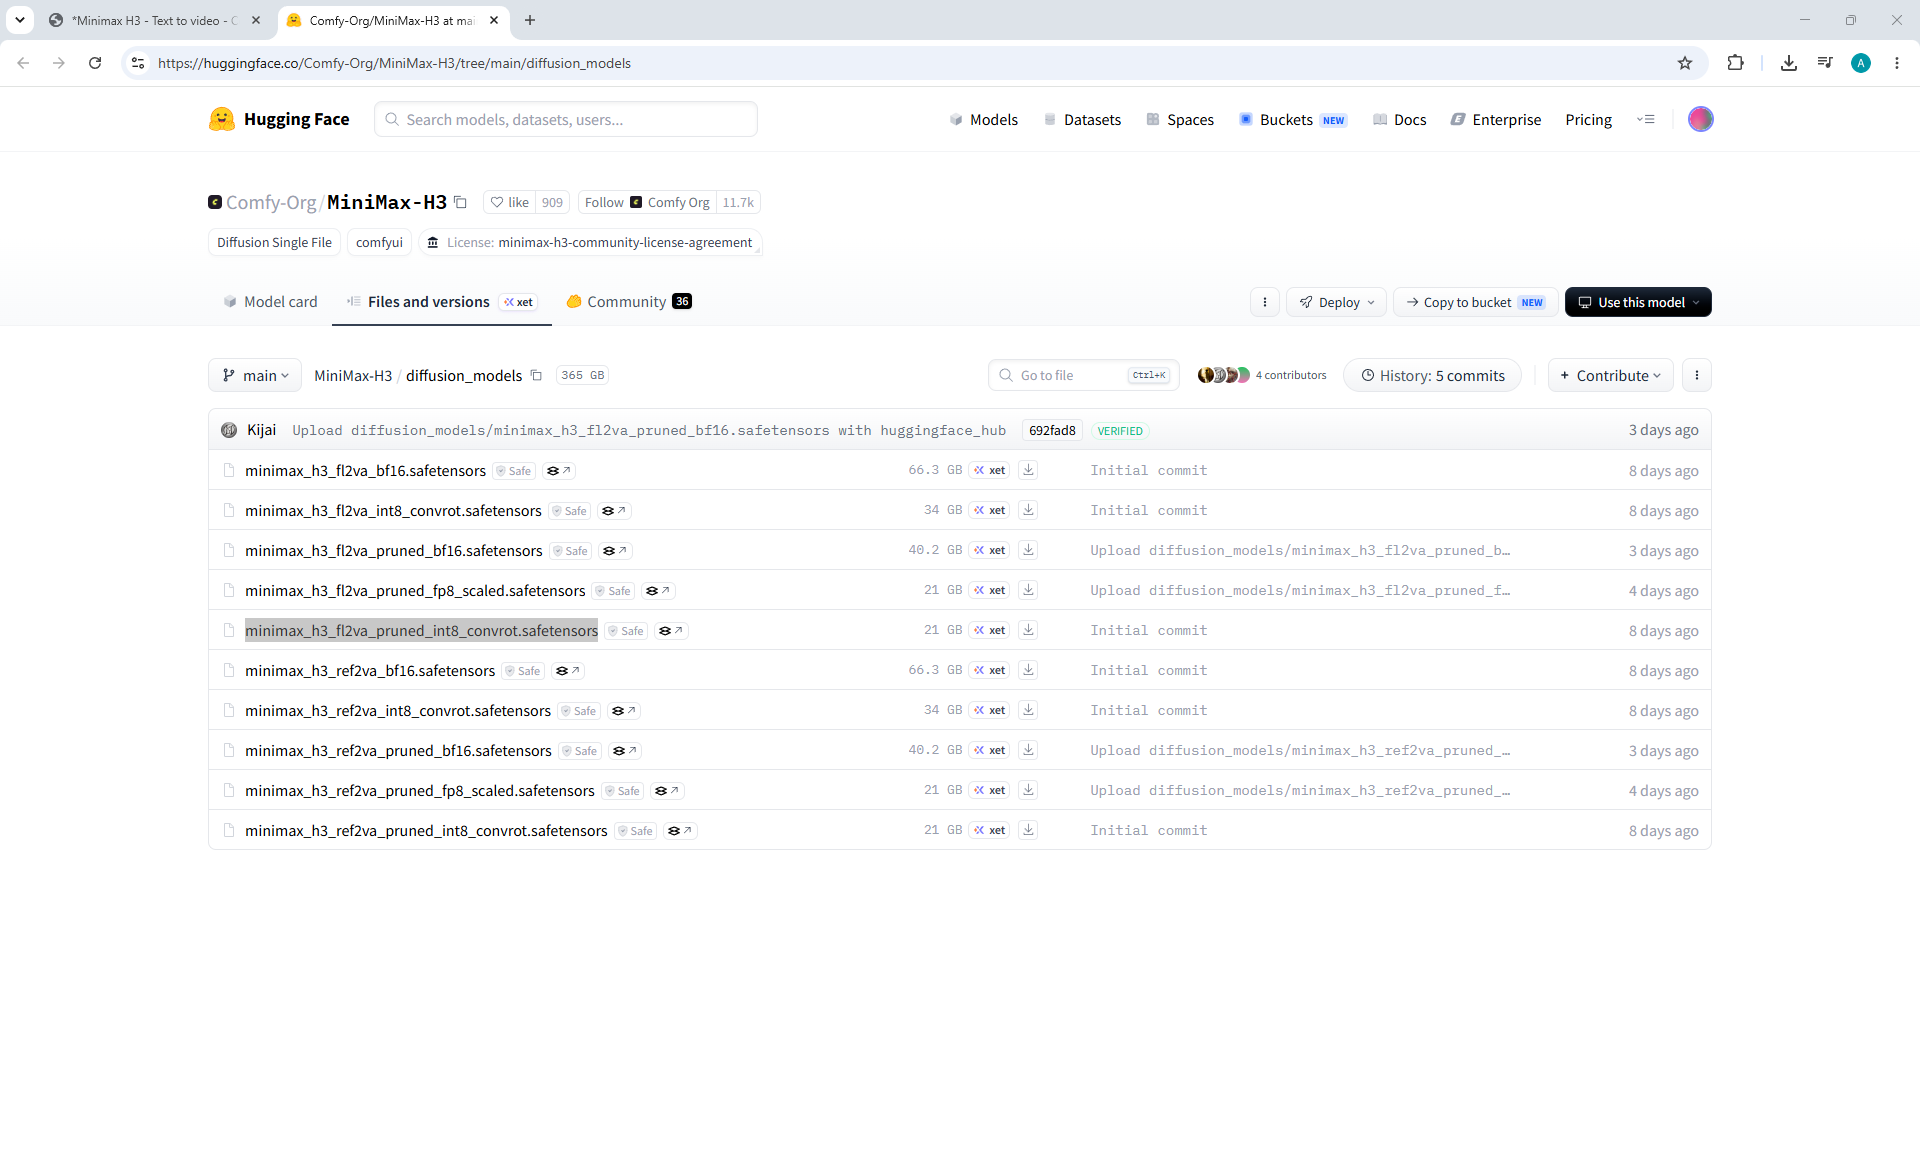The height and width of the screenshot is (1151, 1920).
Task: Download minimax_h3_fl2va_bf16.safetensors file
Action: click(1028, 470)
